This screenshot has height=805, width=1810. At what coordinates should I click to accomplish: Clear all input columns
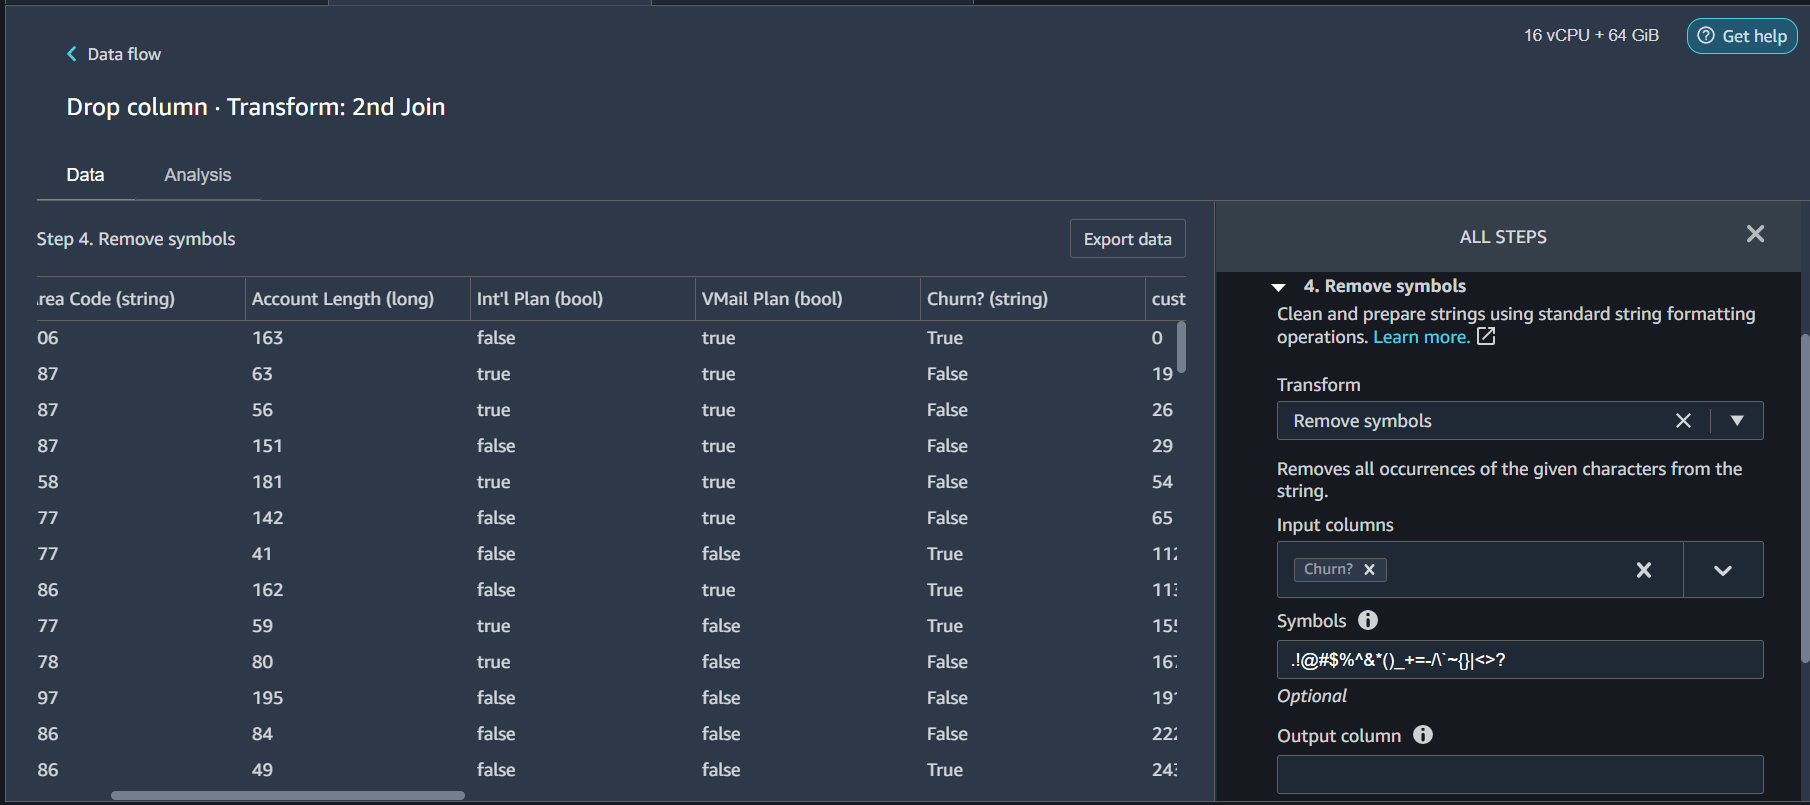coord(1643,570)
